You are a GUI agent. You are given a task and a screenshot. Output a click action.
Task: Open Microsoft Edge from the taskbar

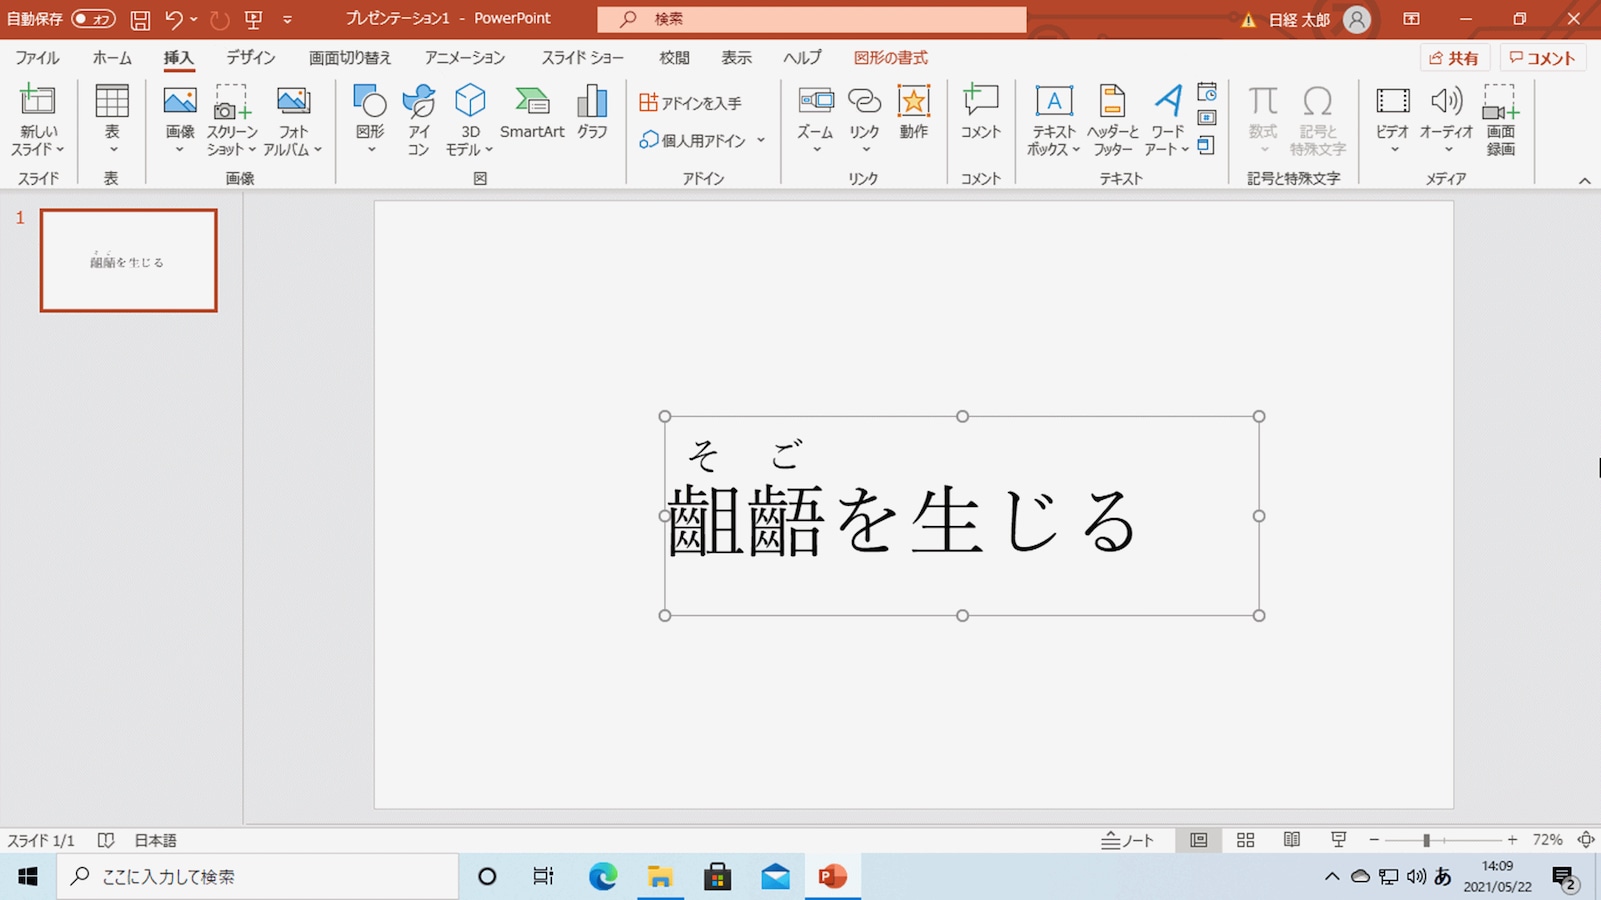point(603,877)
